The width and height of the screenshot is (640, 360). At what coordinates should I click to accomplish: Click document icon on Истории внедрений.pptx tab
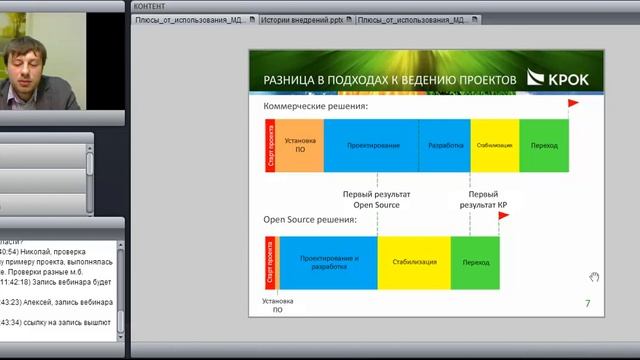349,19
